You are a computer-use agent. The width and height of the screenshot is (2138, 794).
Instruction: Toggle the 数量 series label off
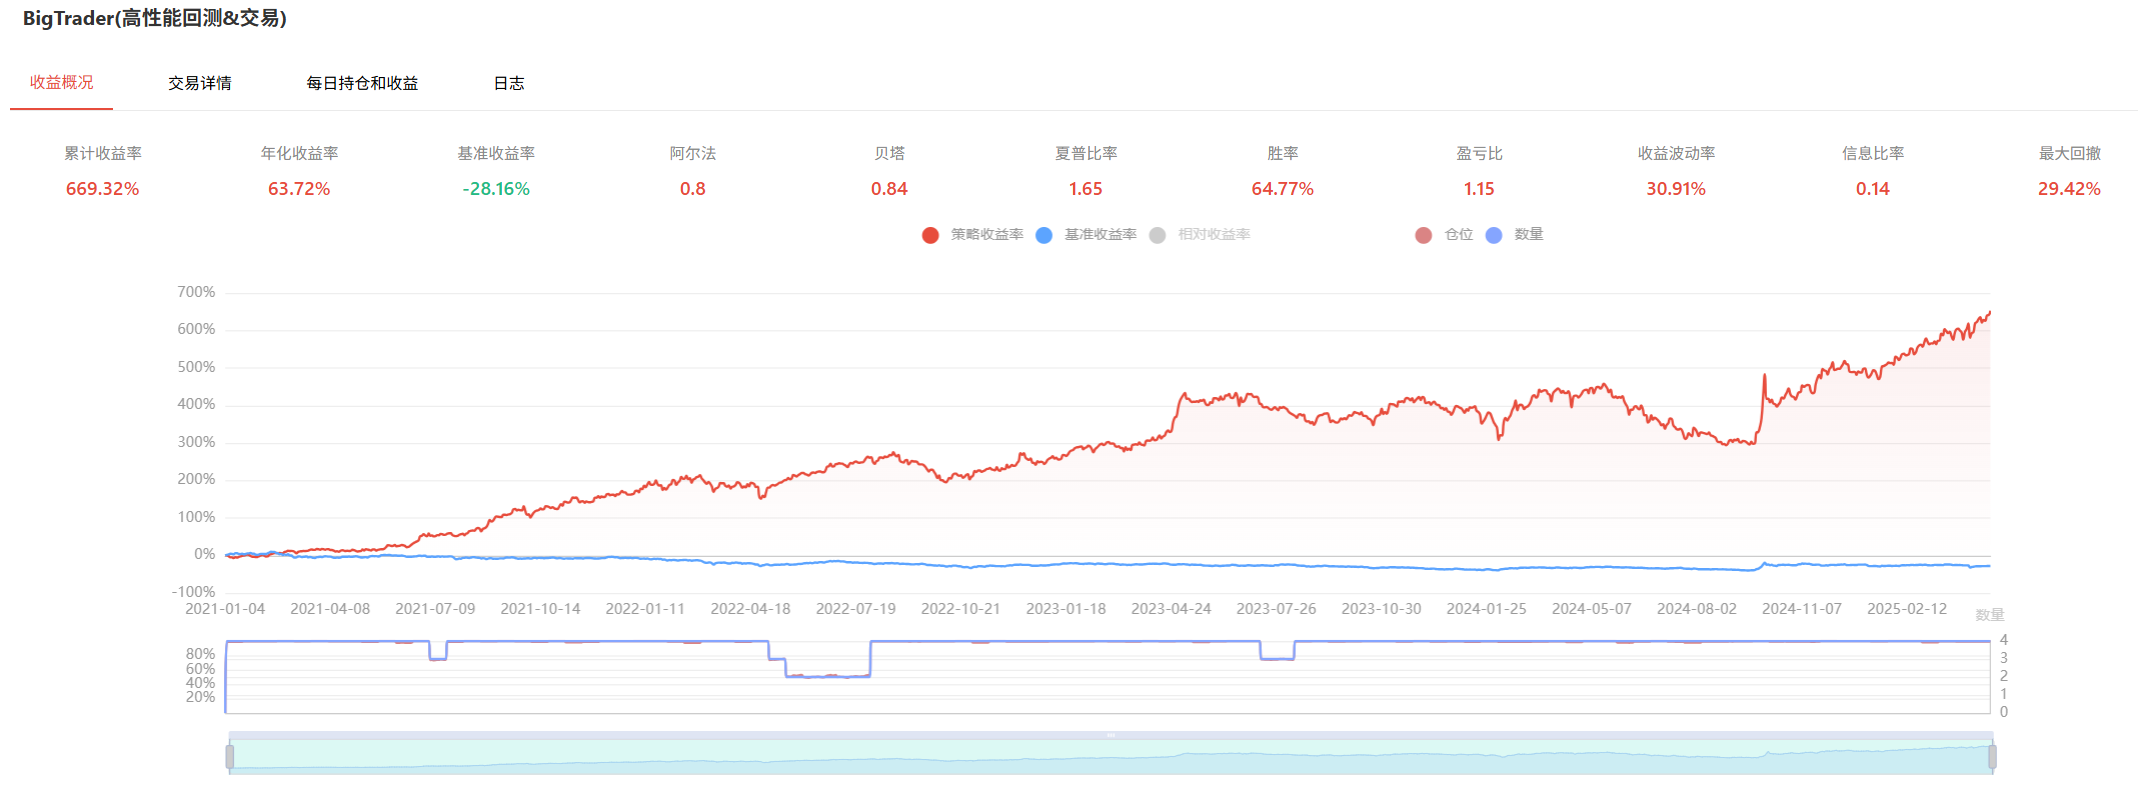[1529, 235]
